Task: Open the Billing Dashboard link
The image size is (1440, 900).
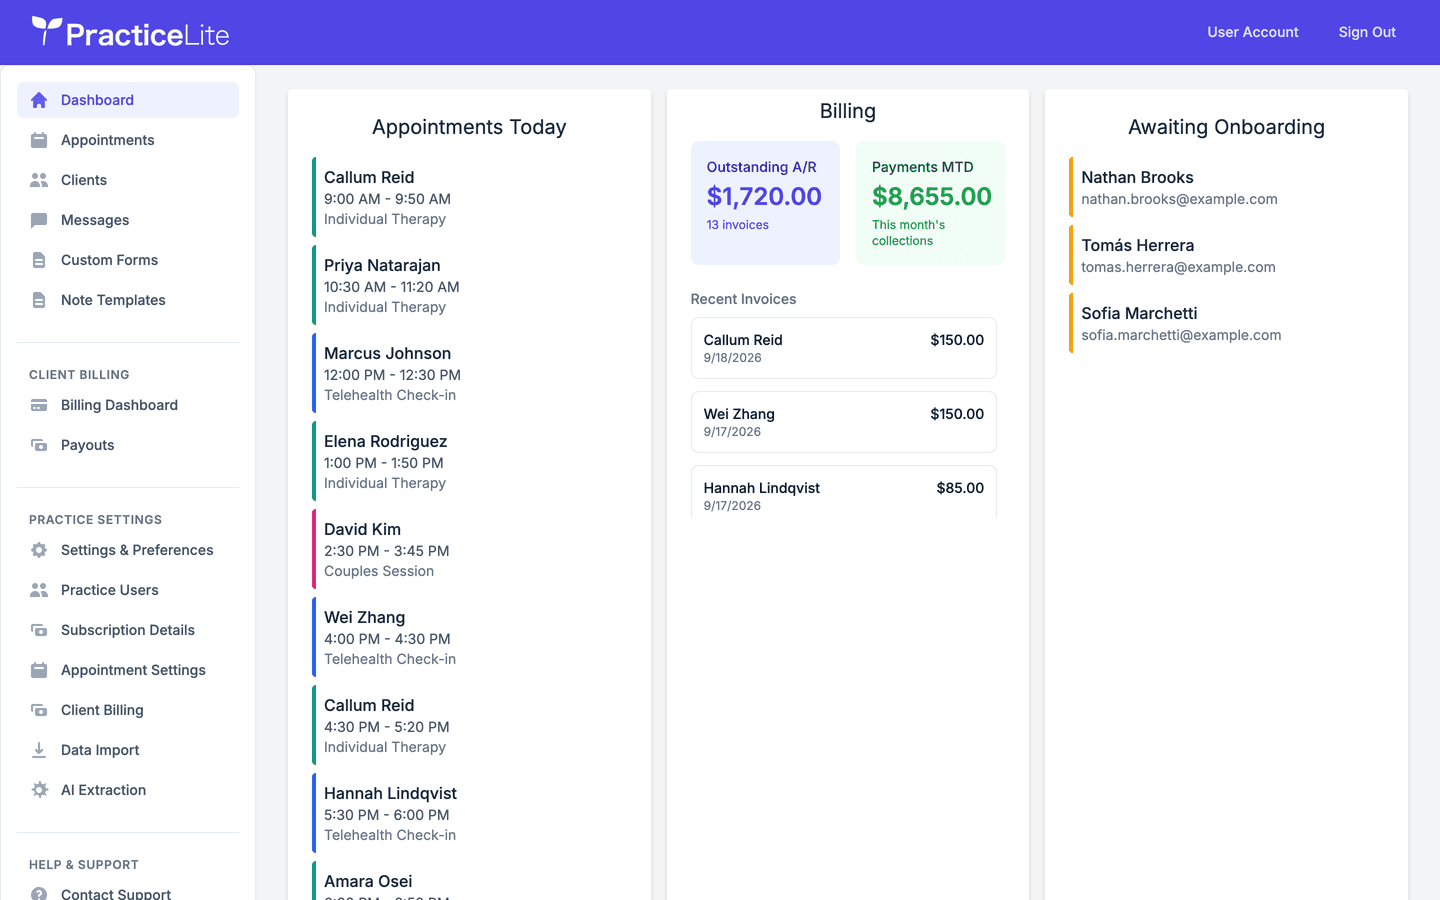Action: (128, 405)
